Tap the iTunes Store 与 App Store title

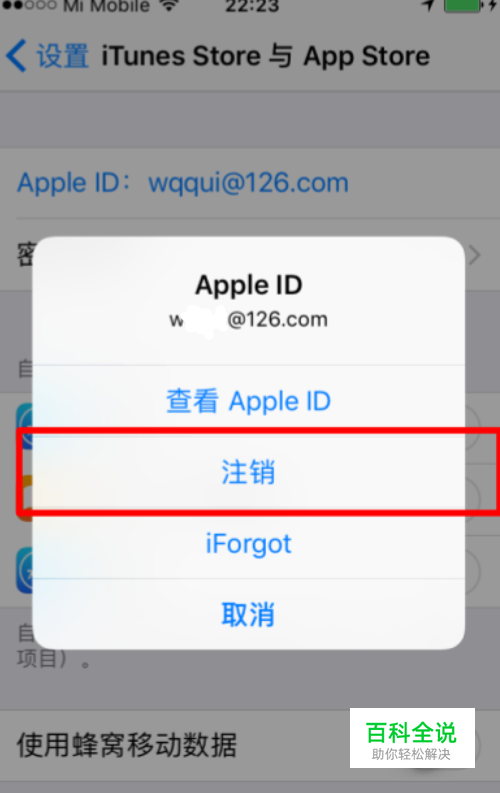pos(265,56)
